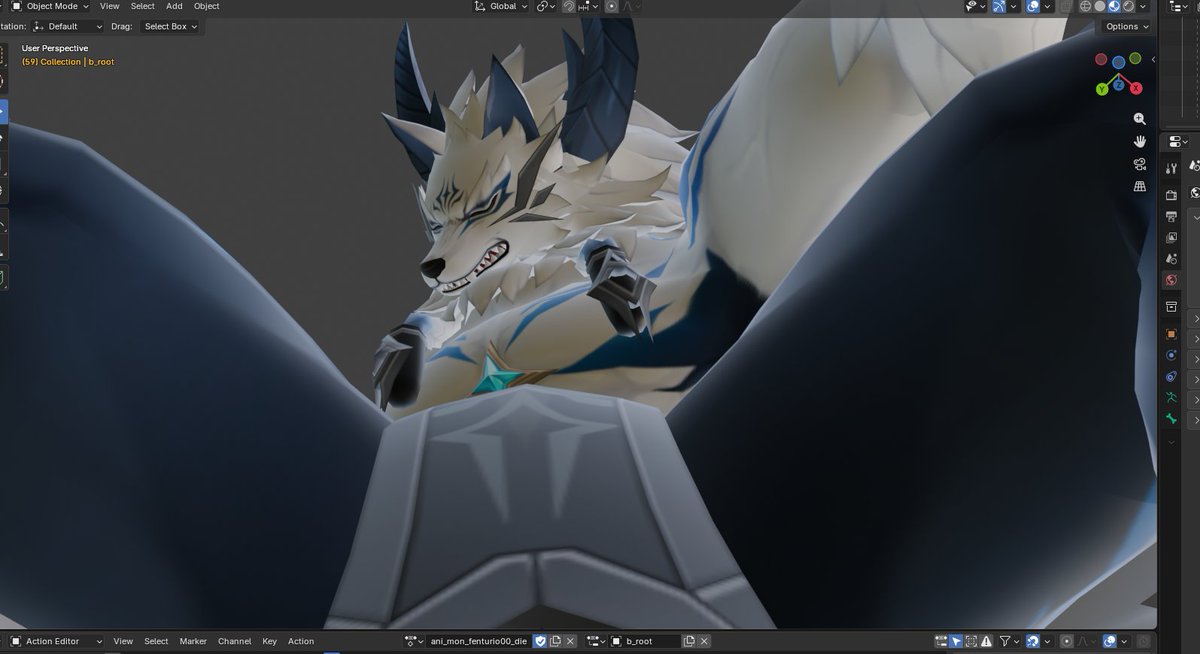The height and width of the screenshot is (654, 1200).
Task: Toggle proportional editing in viewport header
Action: pyautogui.click(x=611, y=6)
